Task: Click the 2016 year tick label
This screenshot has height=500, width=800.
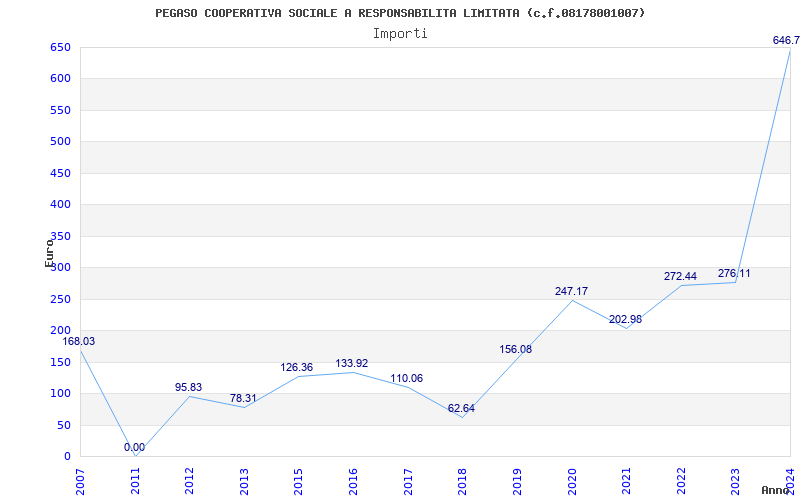Action: point(353,482)
